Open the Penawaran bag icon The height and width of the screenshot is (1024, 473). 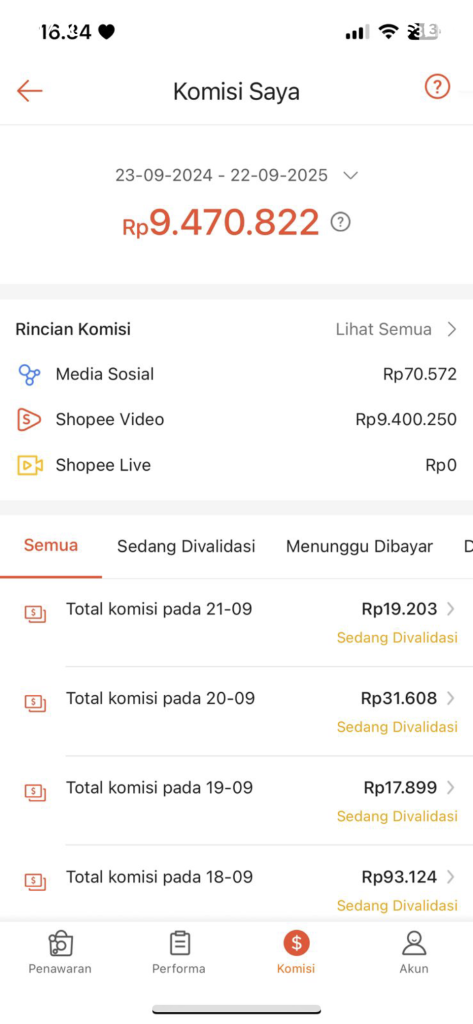pyautogui.click(x=60, y=943)
